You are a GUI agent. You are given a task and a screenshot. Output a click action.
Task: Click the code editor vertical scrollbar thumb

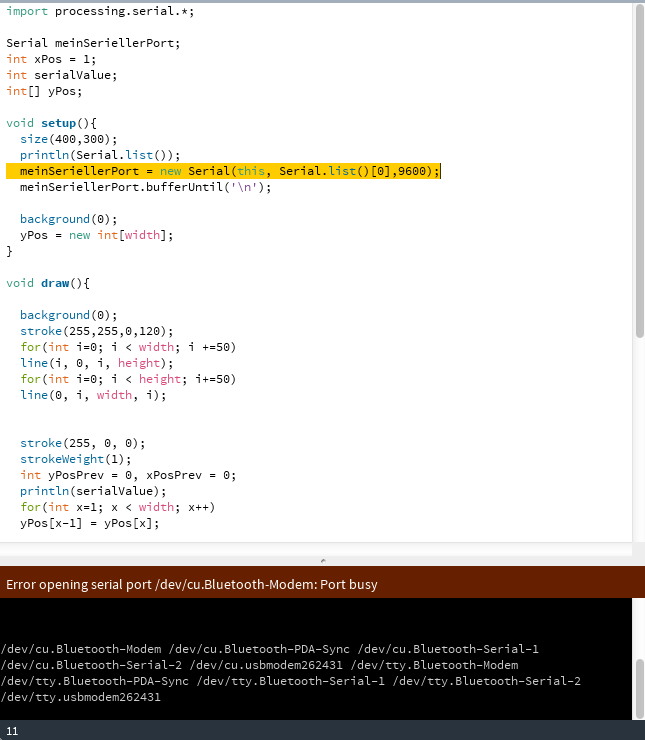click(x=639, y=171)
